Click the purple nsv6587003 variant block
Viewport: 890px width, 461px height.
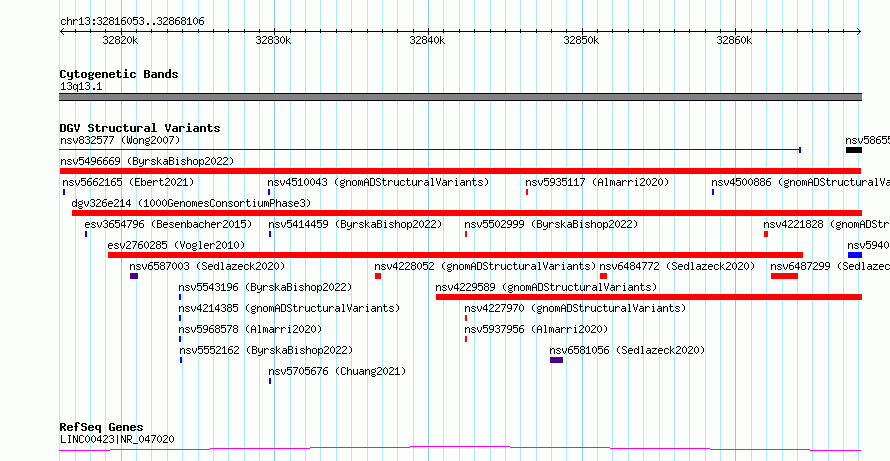tap(134, 276)
